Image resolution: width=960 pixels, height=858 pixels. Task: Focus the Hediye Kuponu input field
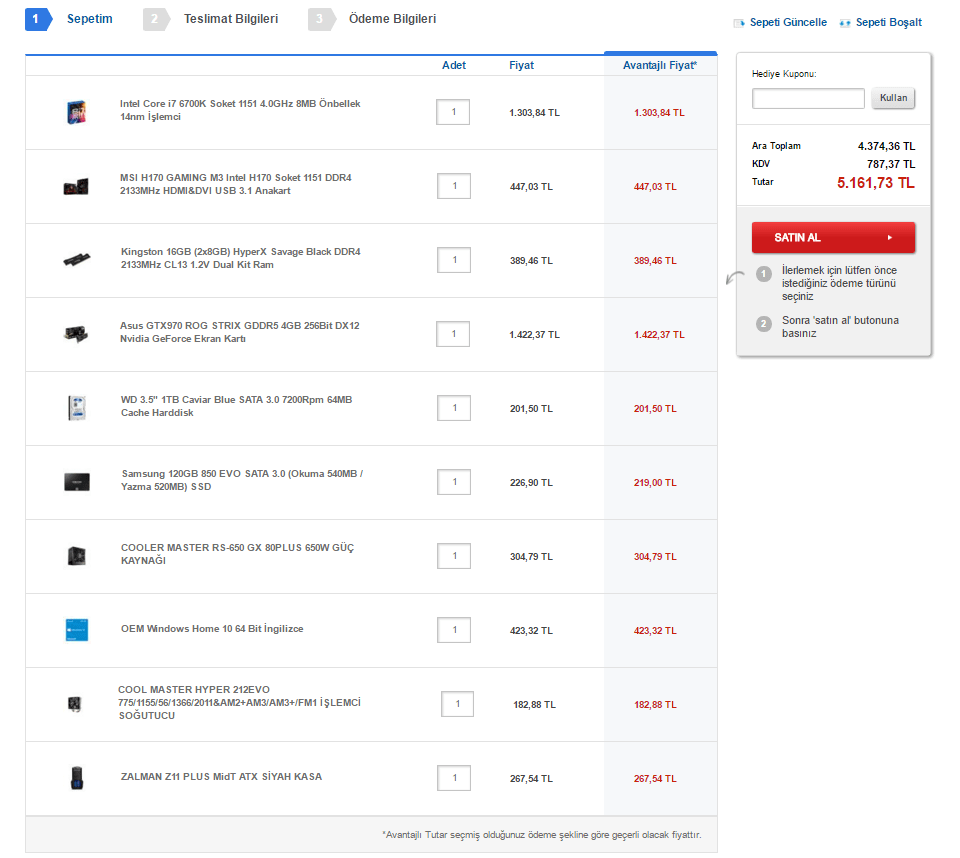point(808,98)
